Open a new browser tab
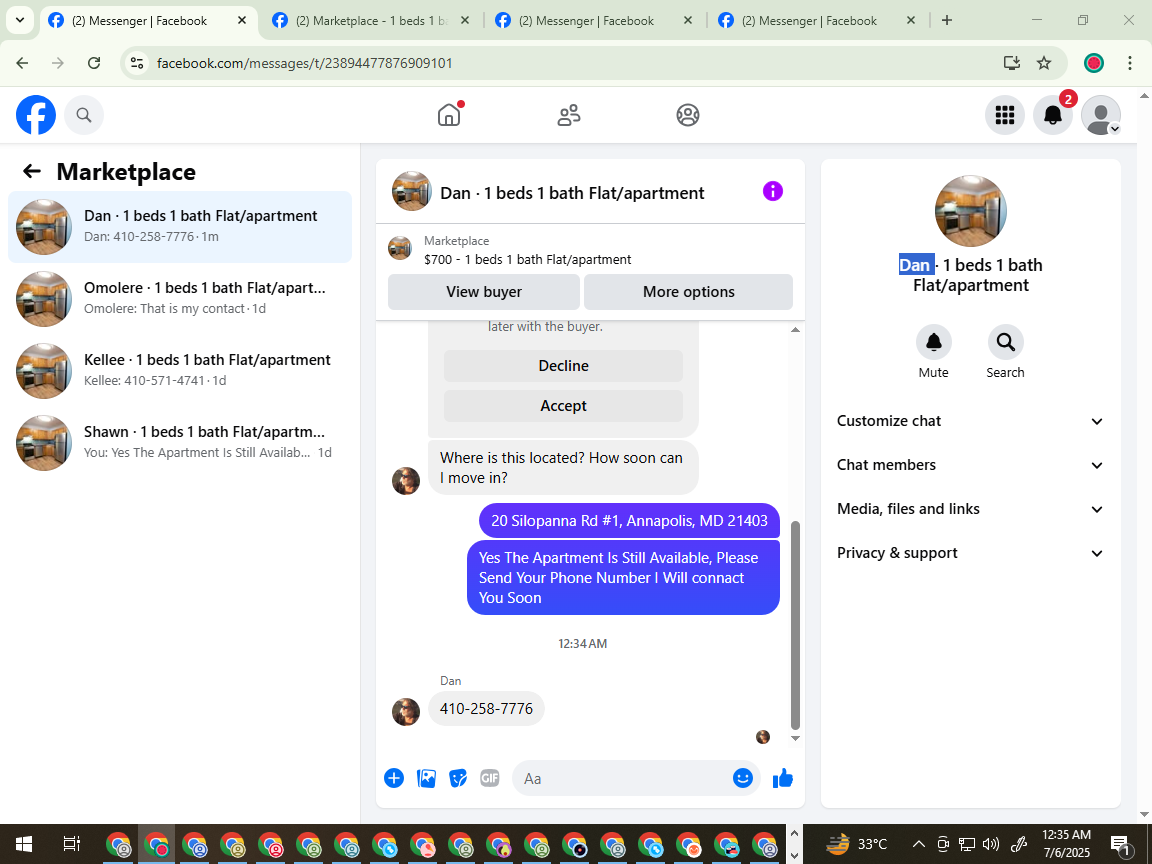 coord(947,21)
